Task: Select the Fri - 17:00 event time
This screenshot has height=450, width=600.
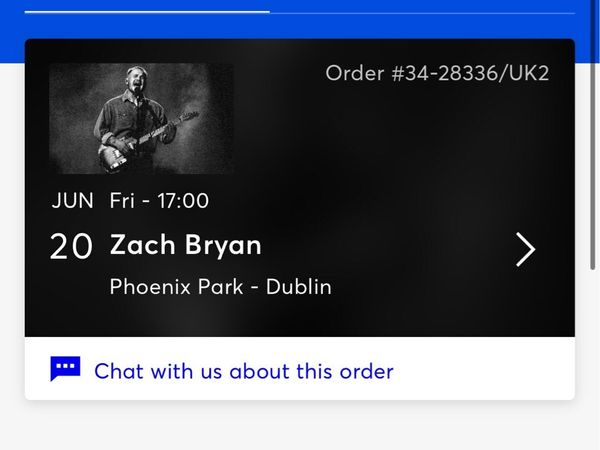Action: point(159,201)
